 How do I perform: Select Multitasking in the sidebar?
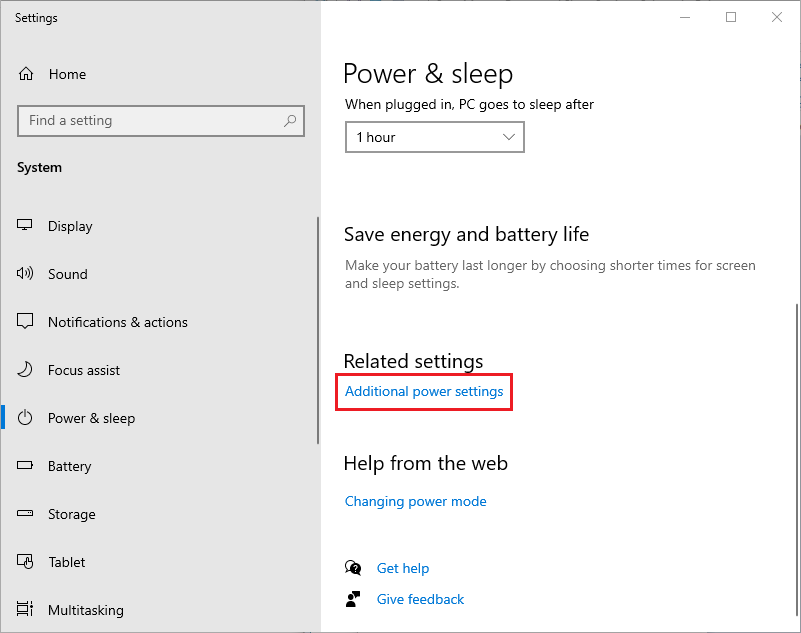85,610
